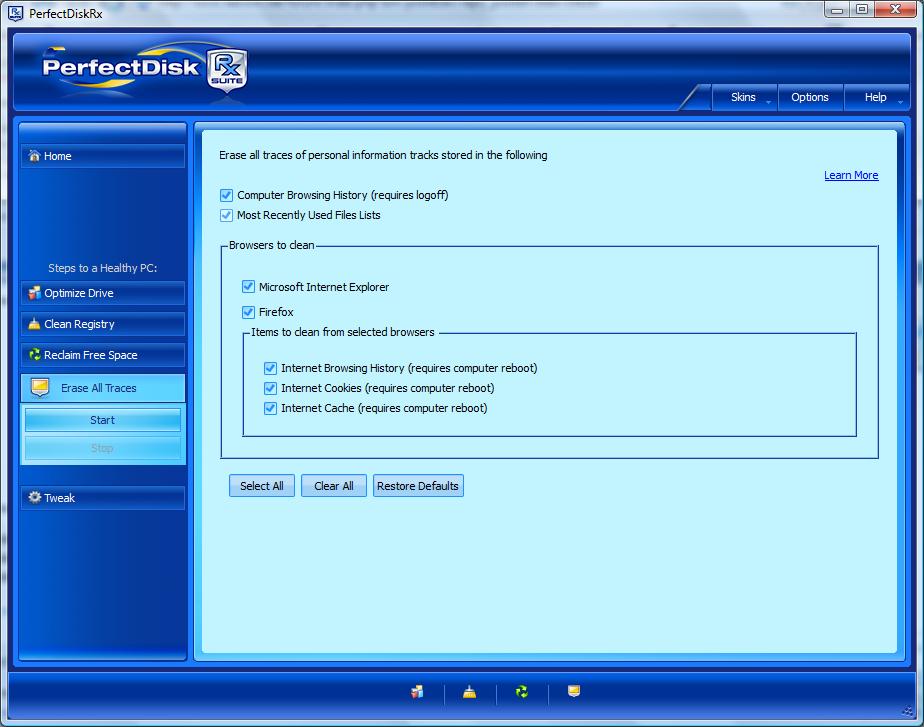Click the green recycle icon in bottom toolbar
This screenshot has width=924, height=727.
click(x=521, y=691)
